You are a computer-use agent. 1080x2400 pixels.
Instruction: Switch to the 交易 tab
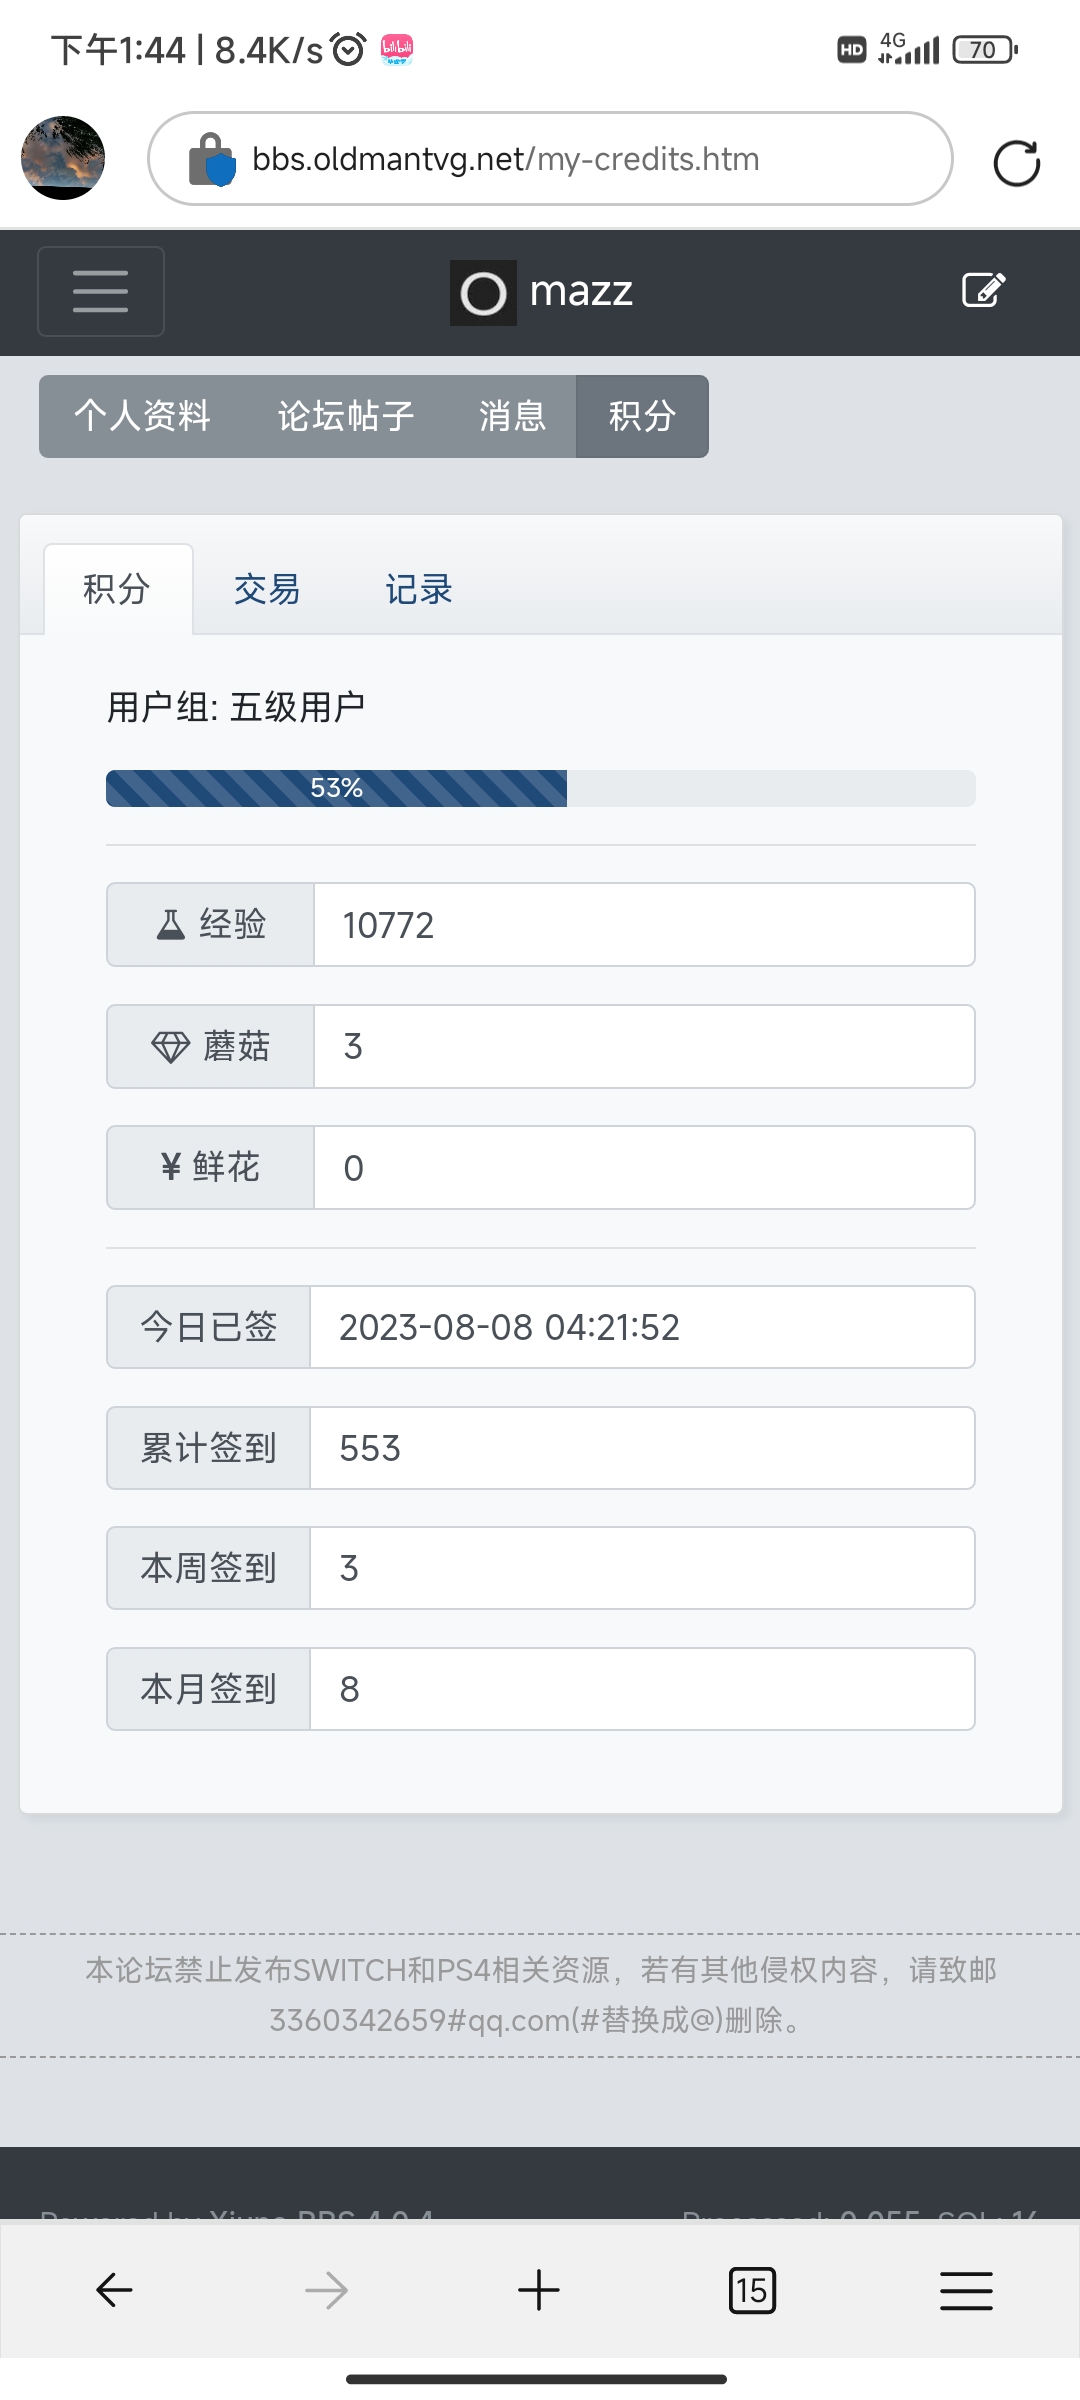[x=267, y=589]
